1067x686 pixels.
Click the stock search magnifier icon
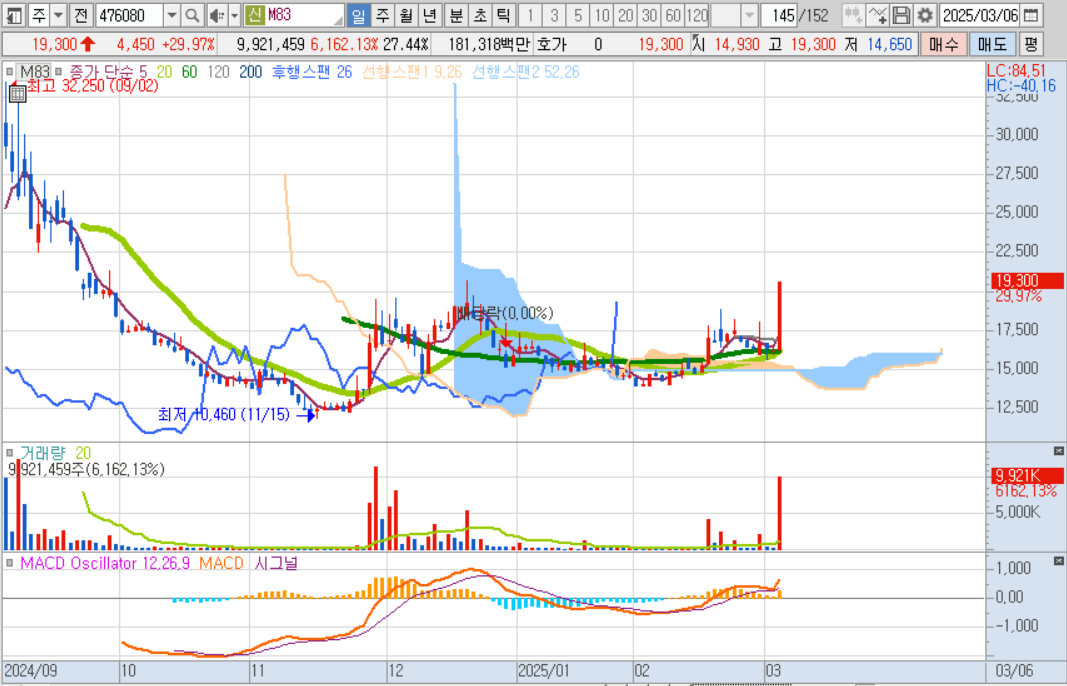pos(193,15)
